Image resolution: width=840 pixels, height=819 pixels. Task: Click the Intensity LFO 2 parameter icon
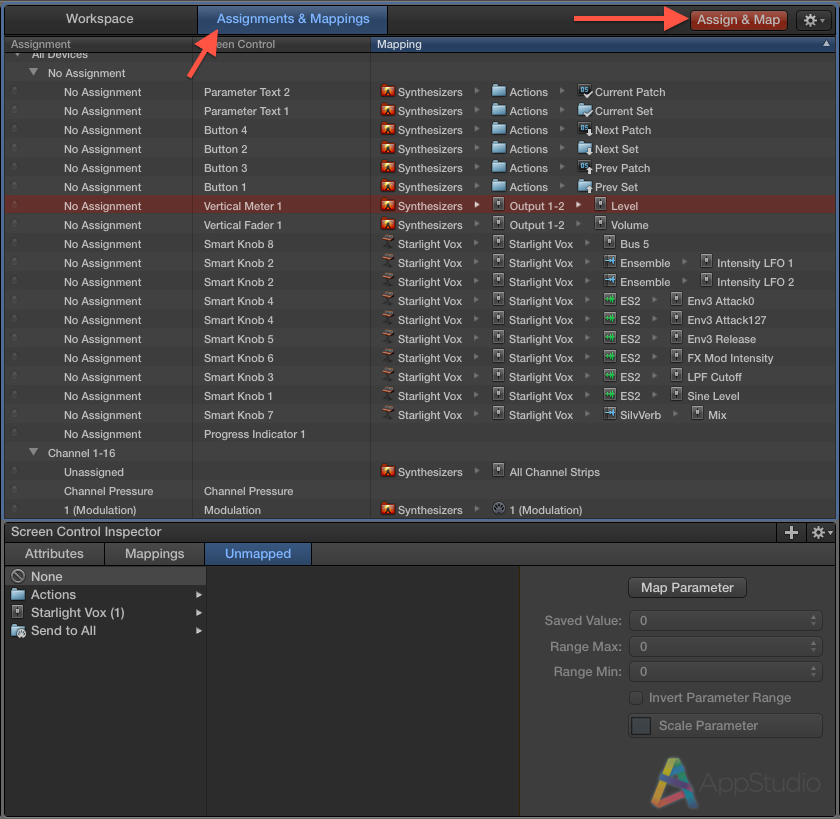click(x=707, y=281)
